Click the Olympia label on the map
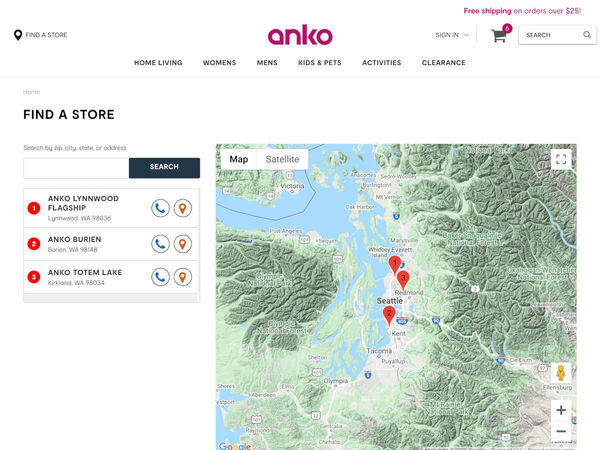This screenshot has height=450, width=600. (x=336, y=381)
